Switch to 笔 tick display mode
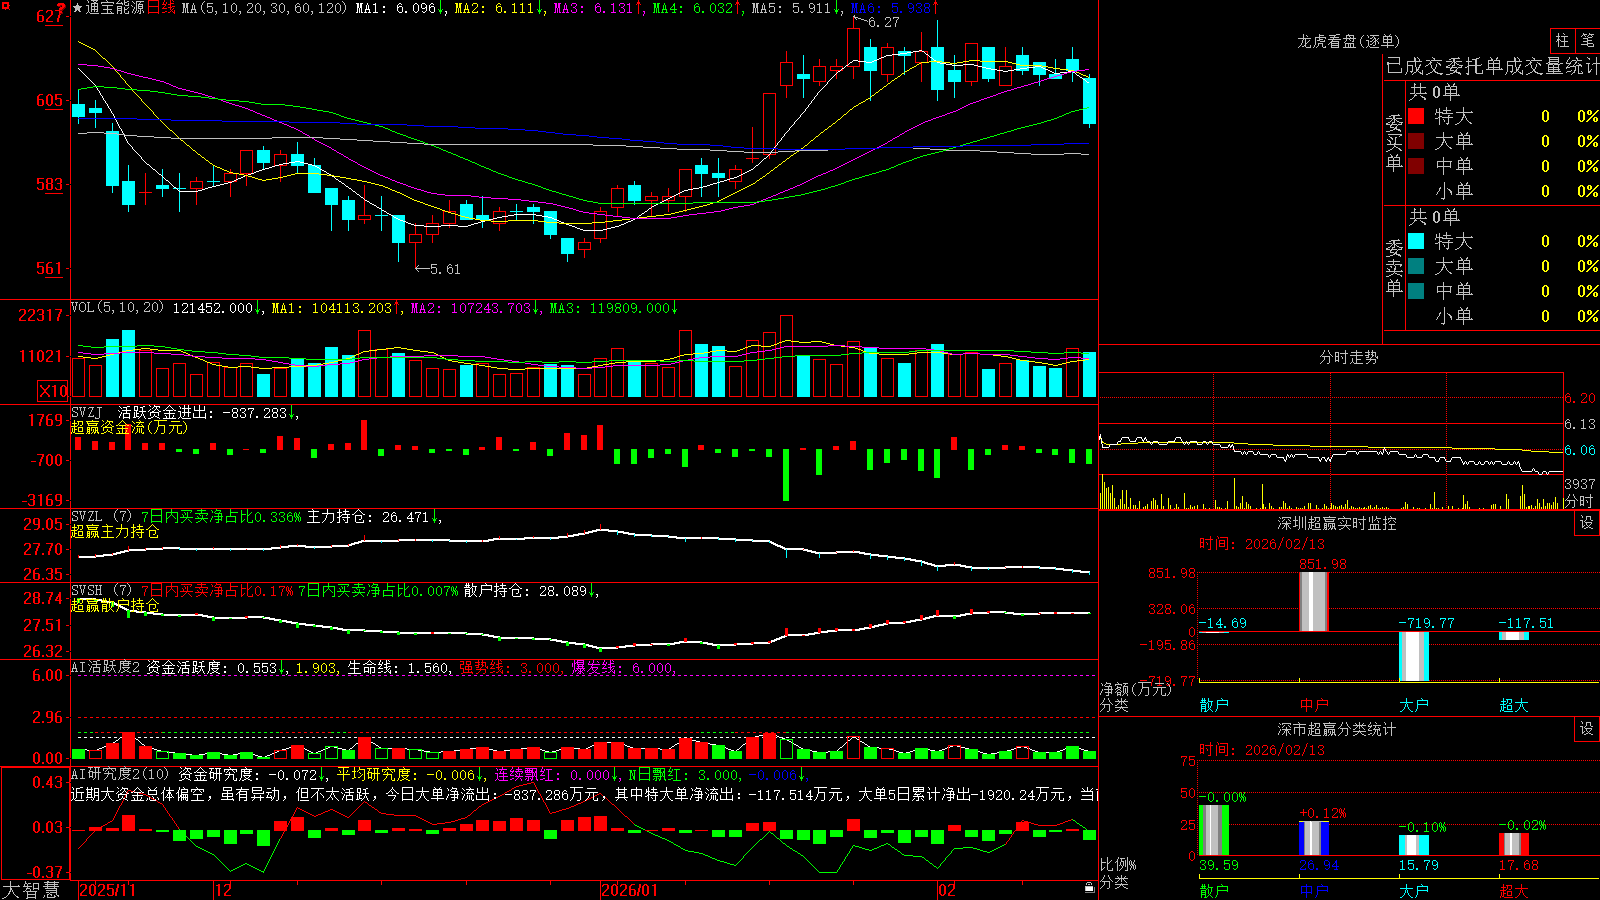The width and height of the screenshot is (1600, 900). point(1587,41)
